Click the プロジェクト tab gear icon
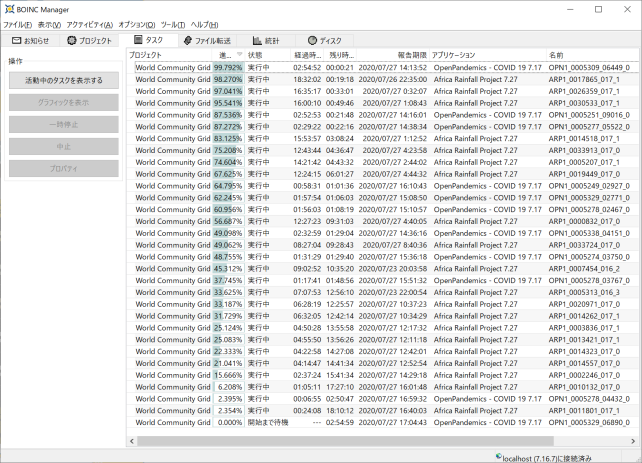Screen dimensions: 642x463 click(72, 41)
